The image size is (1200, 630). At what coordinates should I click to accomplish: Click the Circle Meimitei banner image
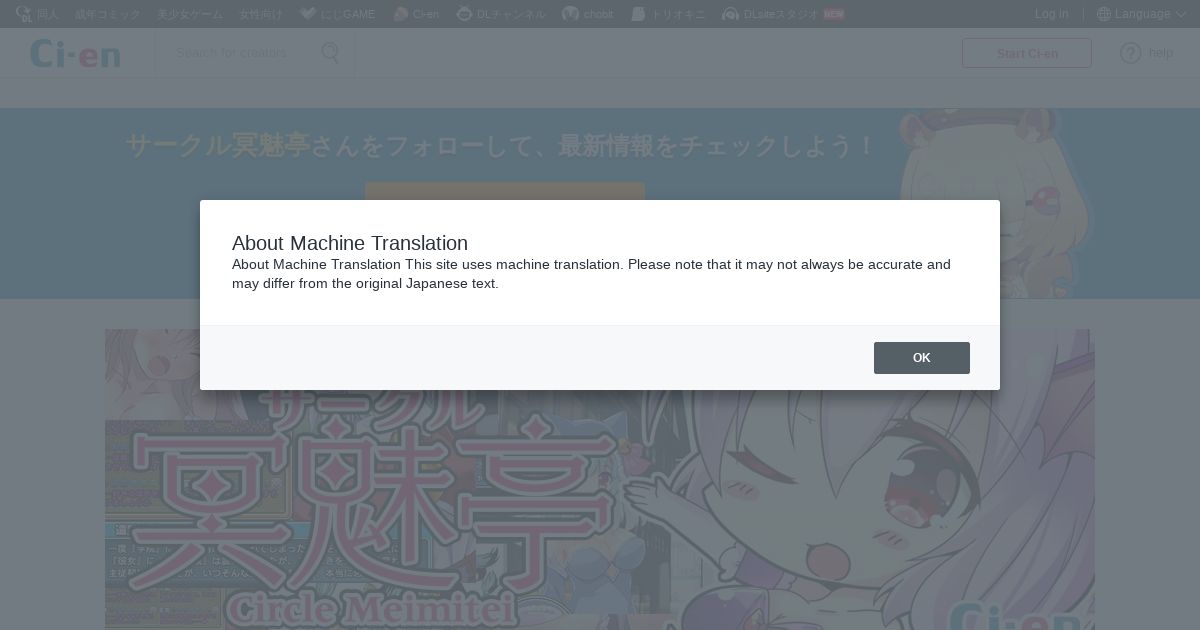click(600, 480)
